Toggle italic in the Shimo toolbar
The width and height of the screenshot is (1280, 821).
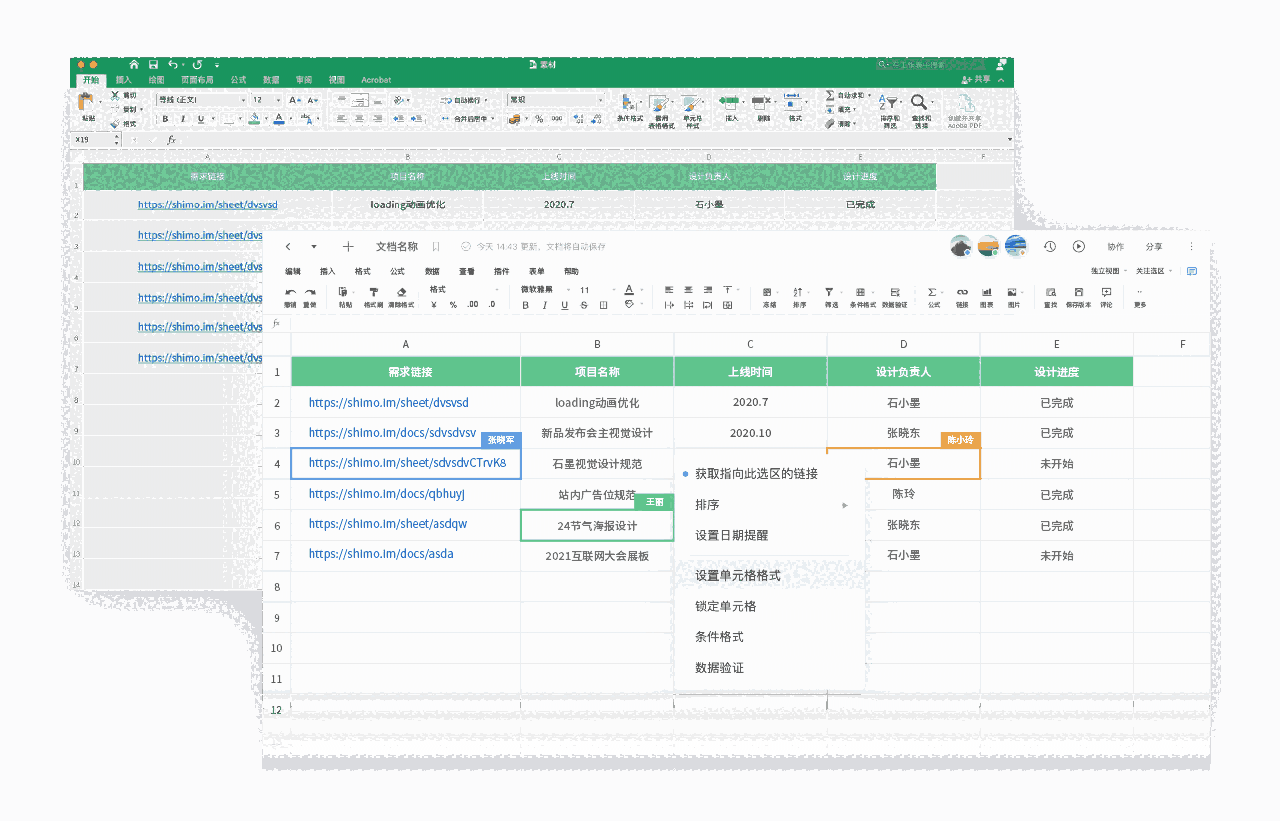coord(545,305)
